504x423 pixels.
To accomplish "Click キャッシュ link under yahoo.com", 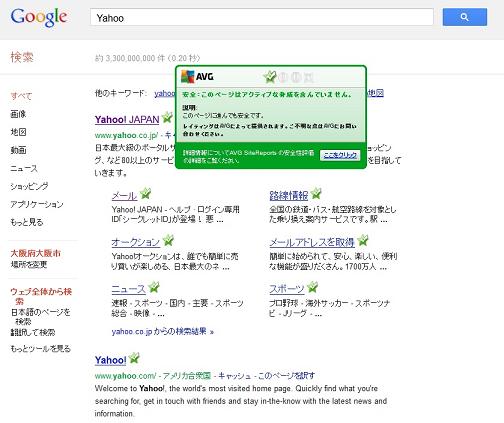I will coord(234,376).
